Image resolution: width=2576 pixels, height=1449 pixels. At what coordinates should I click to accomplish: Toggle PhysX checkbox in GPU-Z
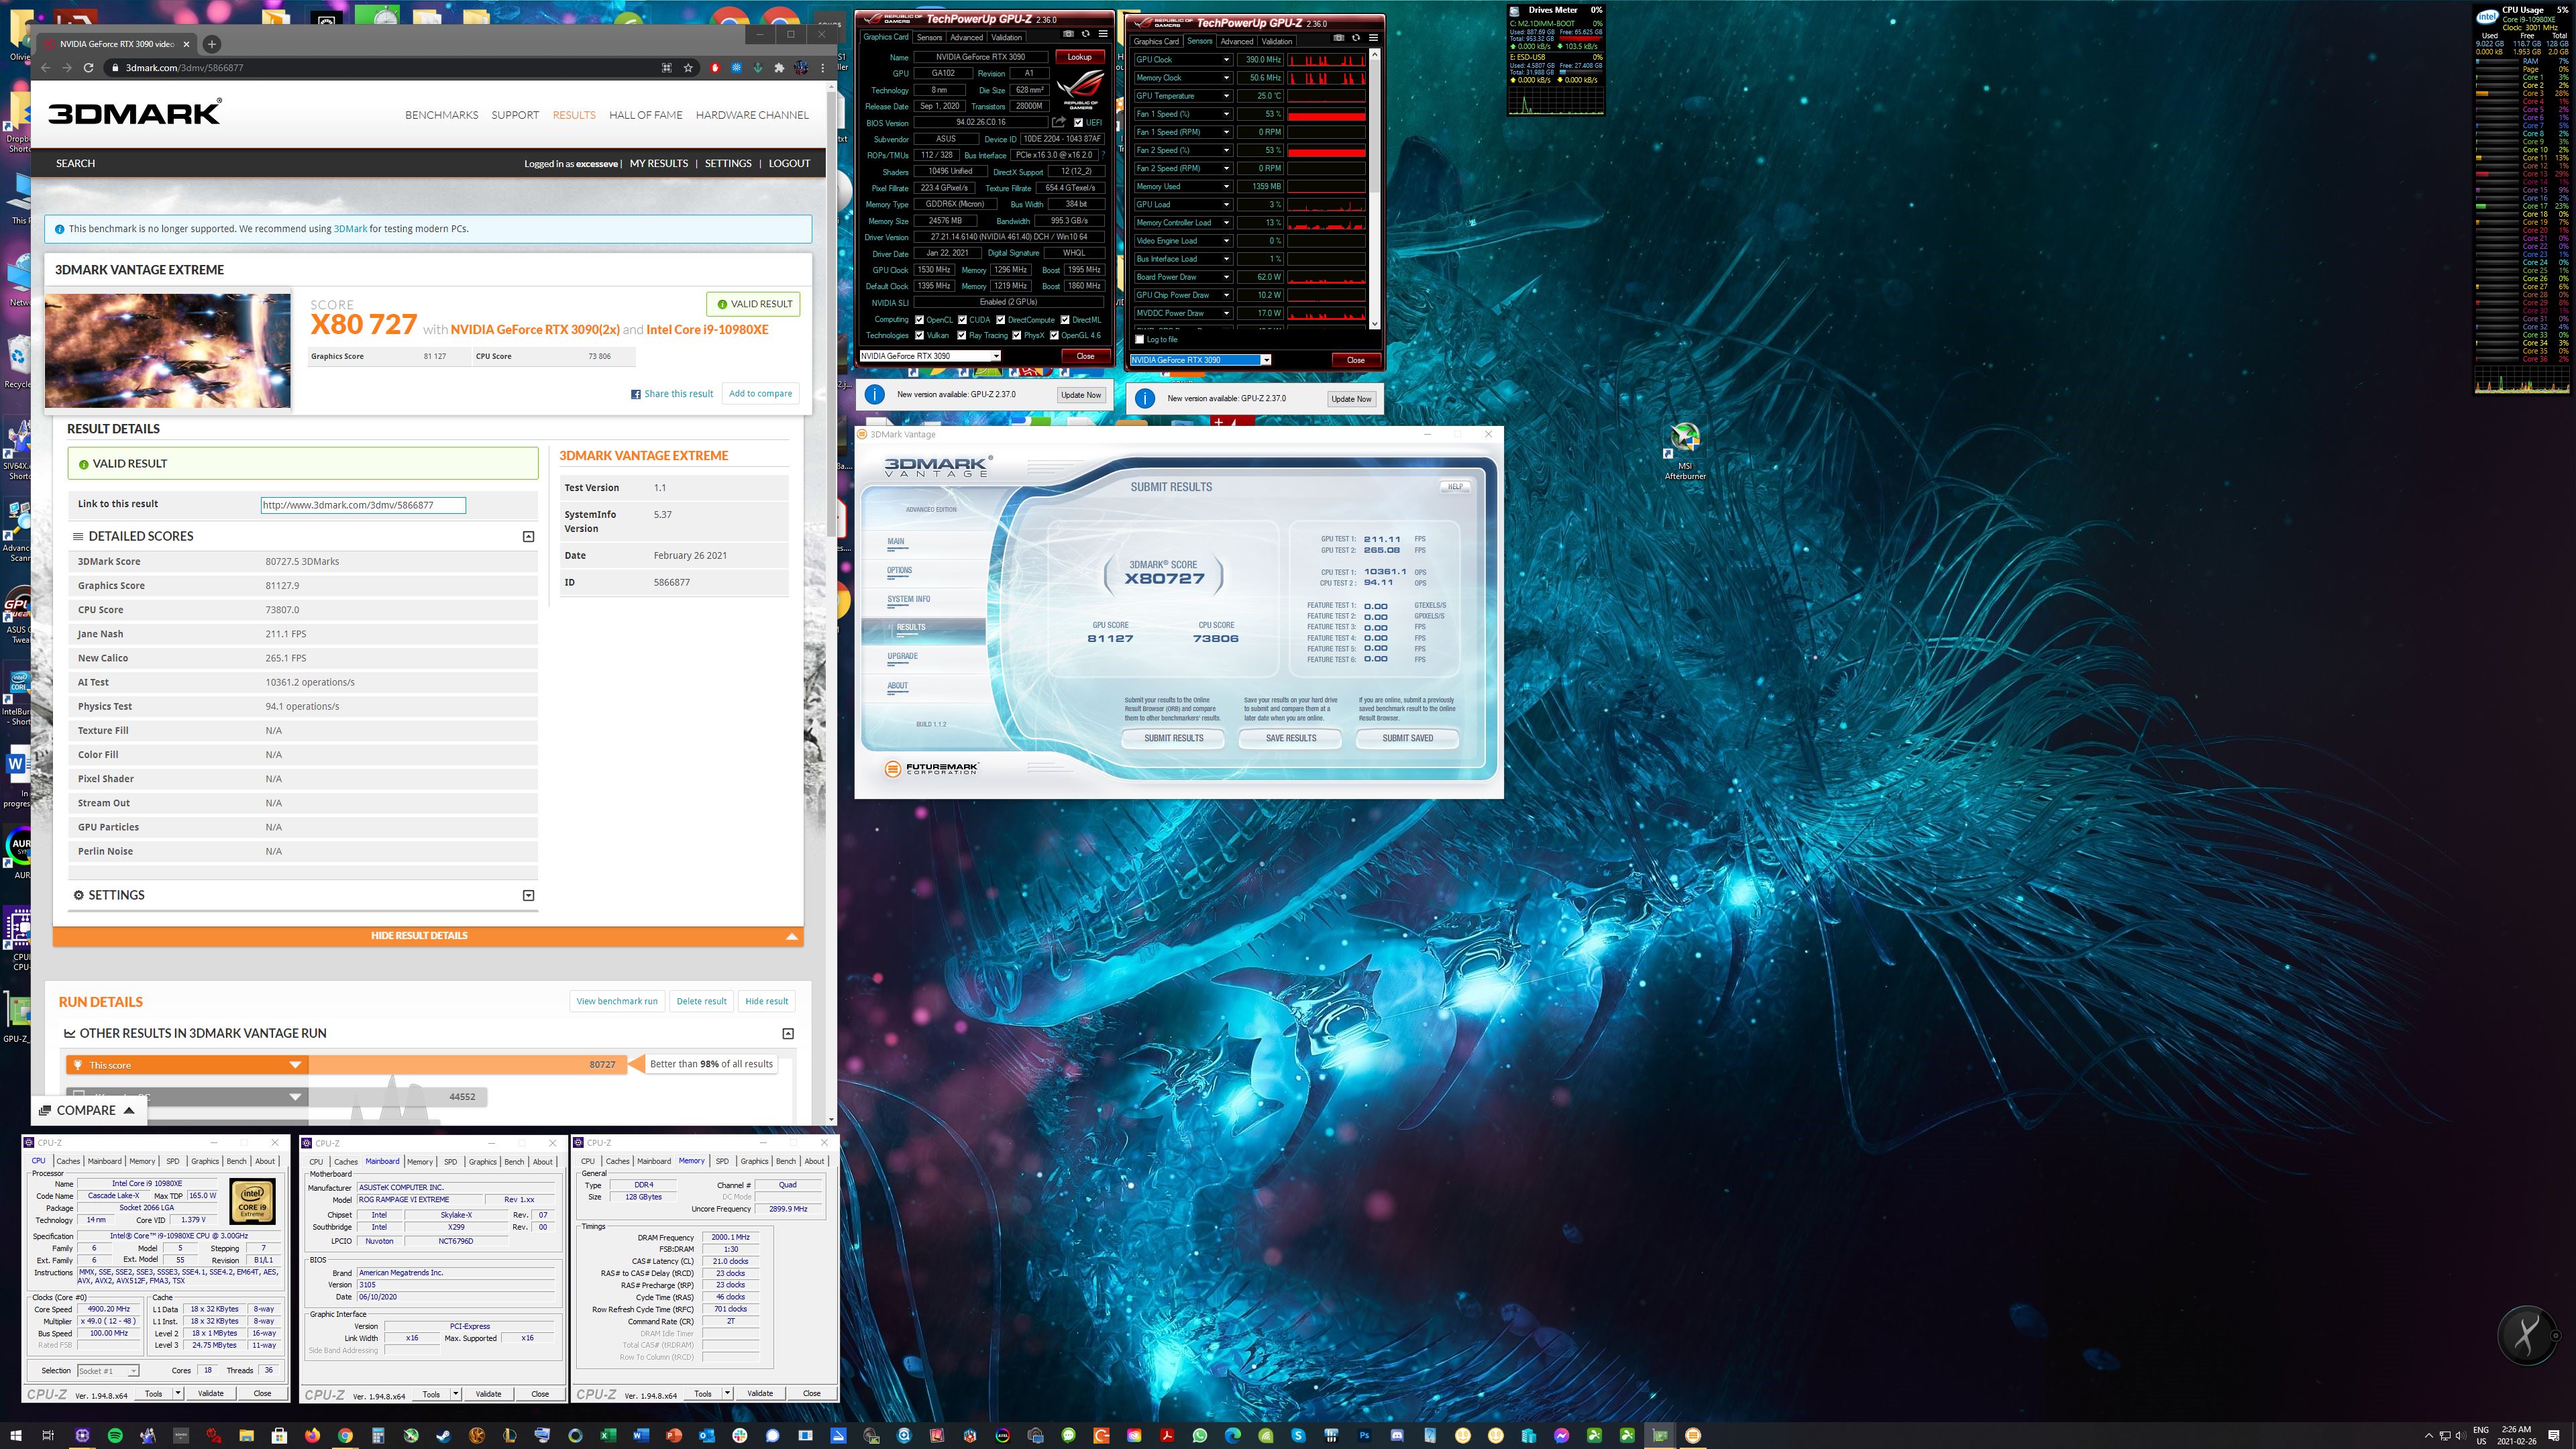[x=1016, y=335]
